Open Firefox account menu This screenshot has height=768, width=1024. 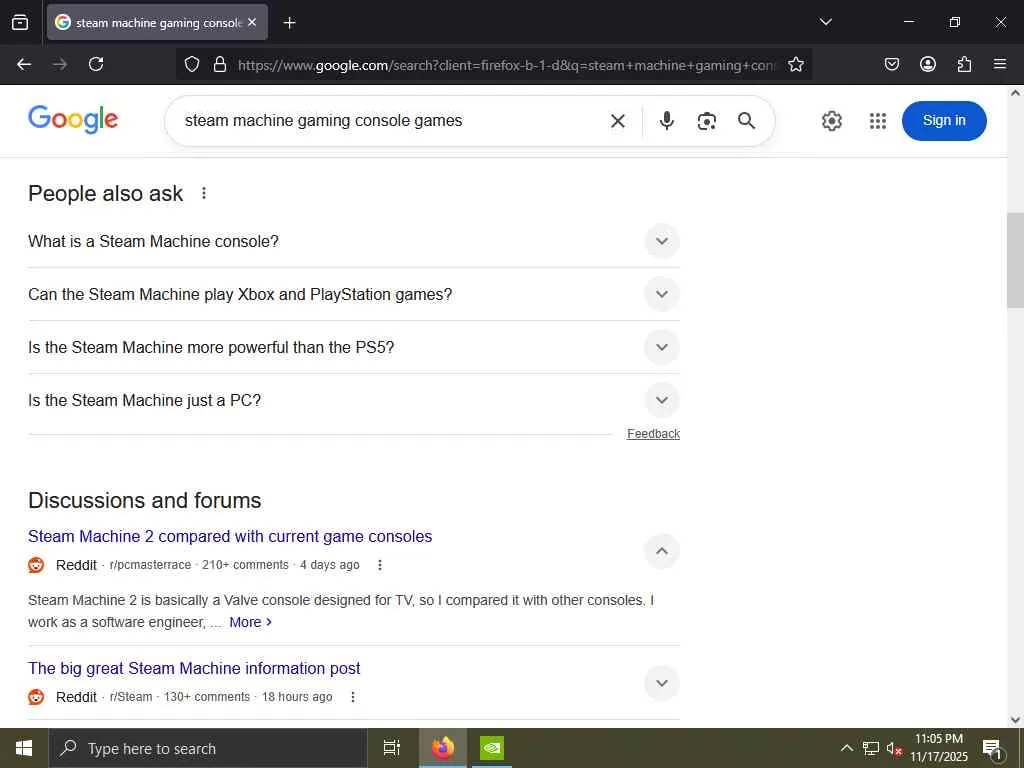[x=927, y=64]
